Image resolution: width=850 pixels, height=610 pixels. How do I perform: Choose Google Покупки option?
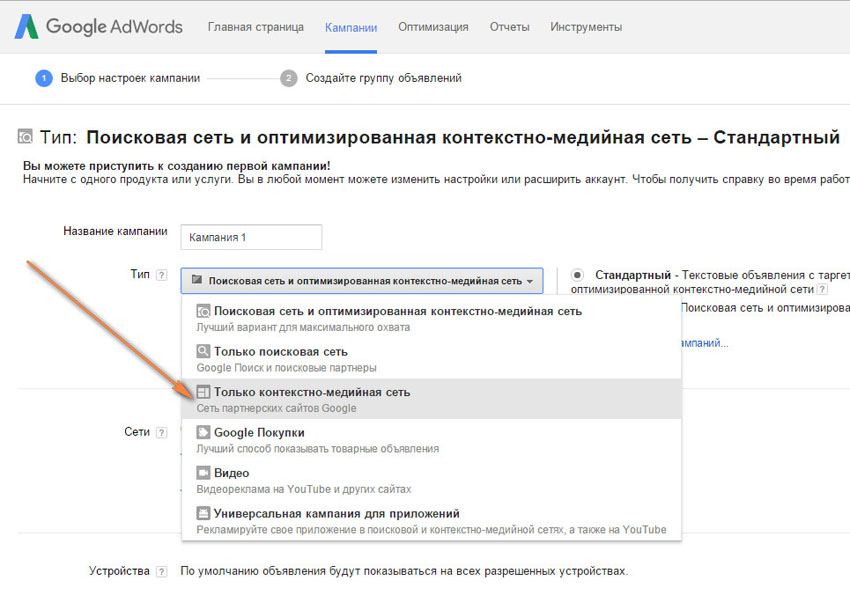(432, 439)
